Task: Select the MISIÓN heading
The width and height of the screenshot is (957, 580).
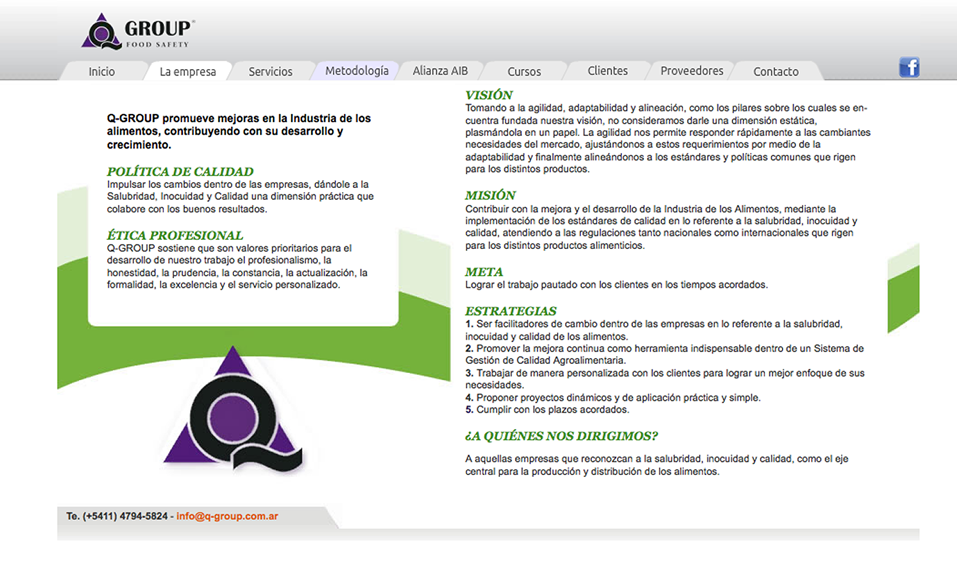Action: coord(490,195)
